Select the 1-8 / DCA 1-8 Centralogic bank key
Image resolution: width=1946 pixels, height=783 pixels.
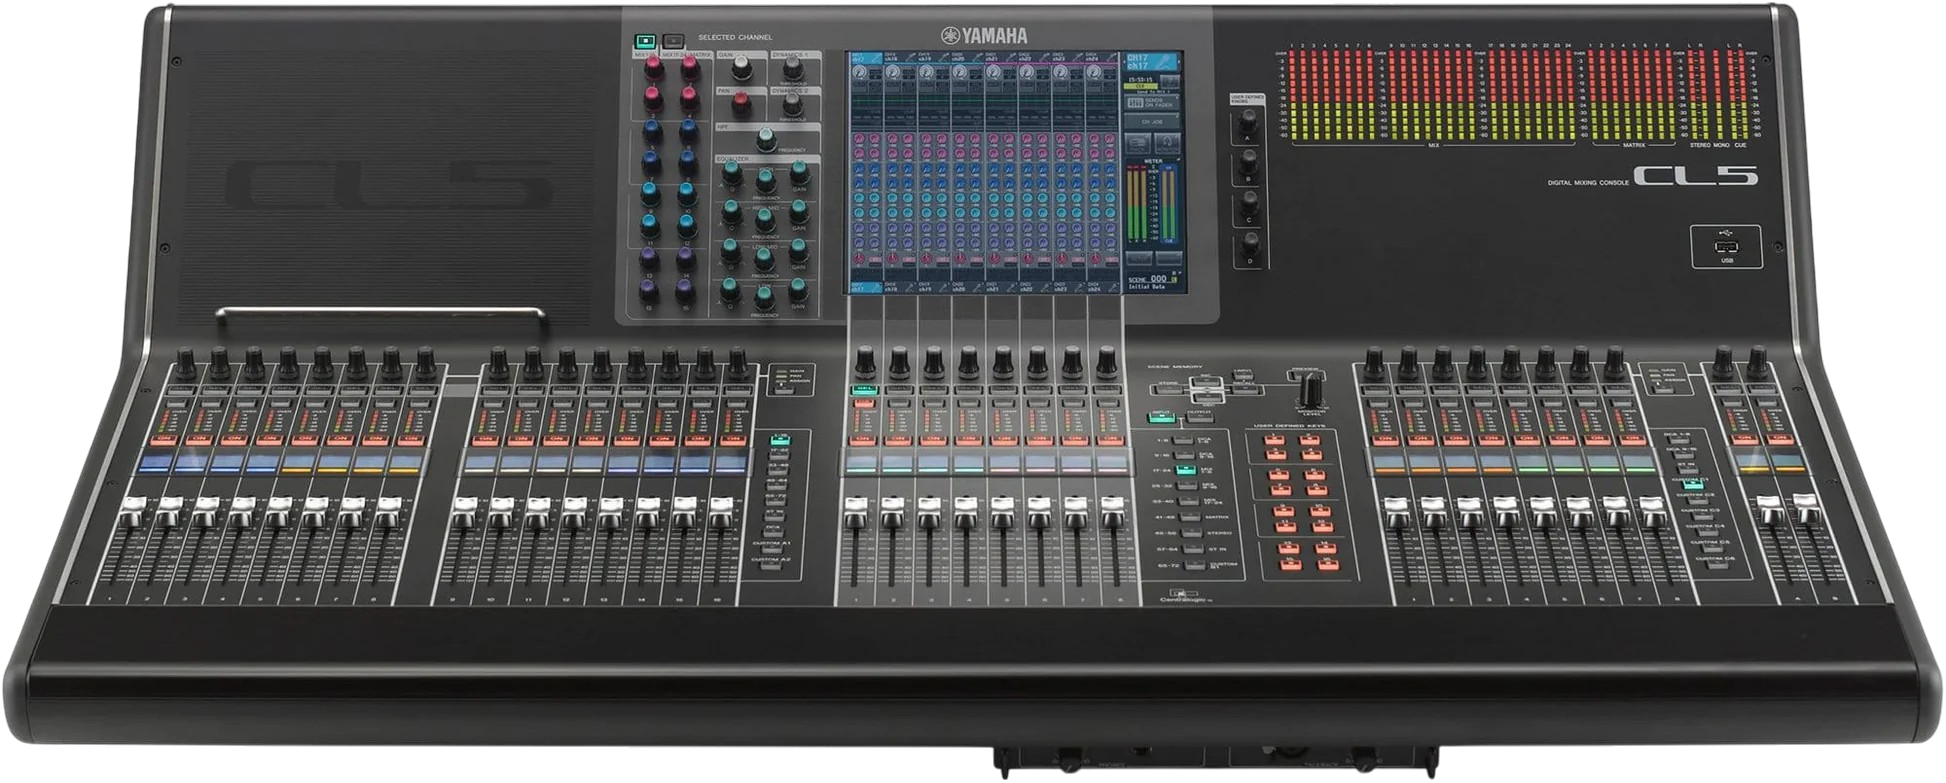point(1183,440)
